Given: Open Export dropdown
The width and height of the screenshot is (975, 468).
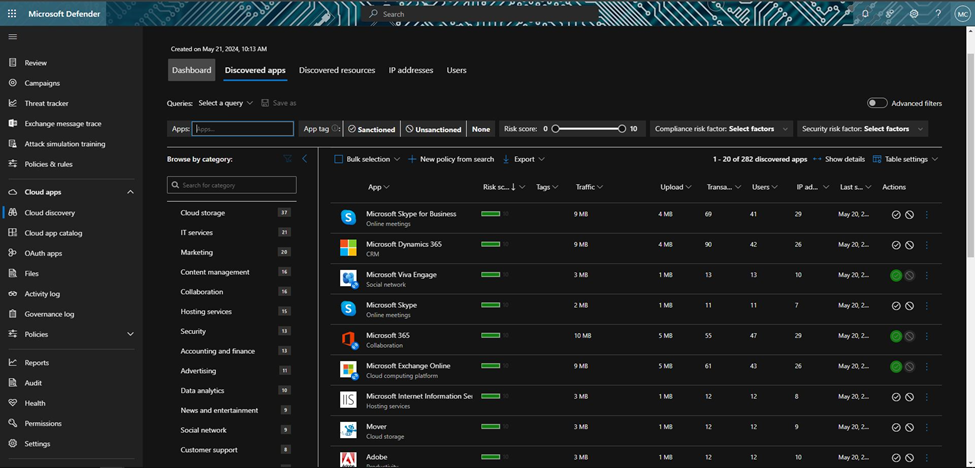Looking at the screenshot, I should pyautogui.click(x=524, y=159).
